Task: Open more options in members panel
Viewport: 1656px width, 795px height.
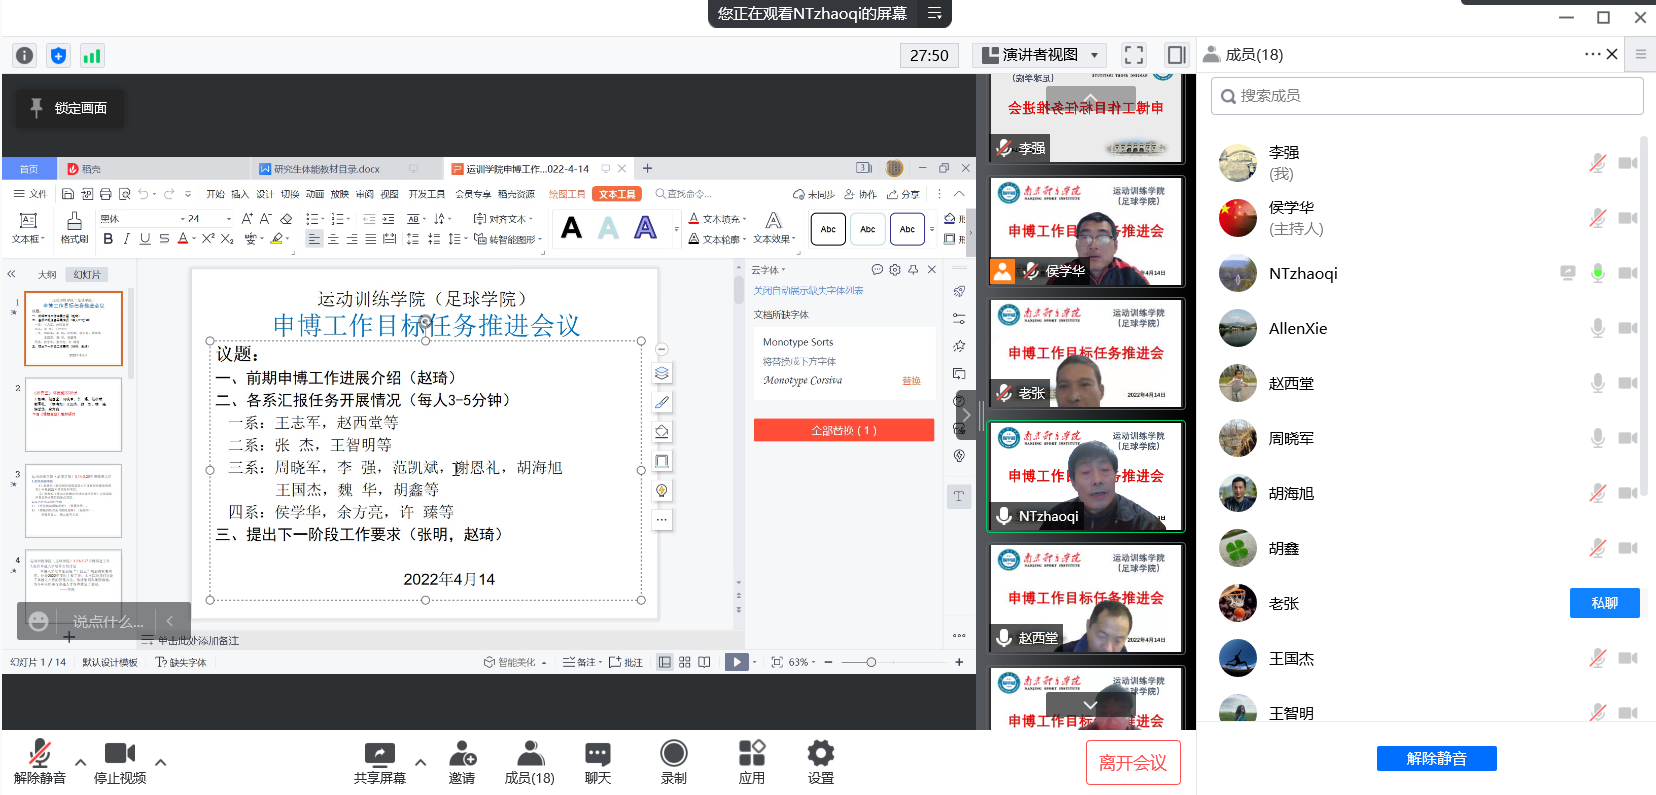Action: click(x=1592, y=54)
